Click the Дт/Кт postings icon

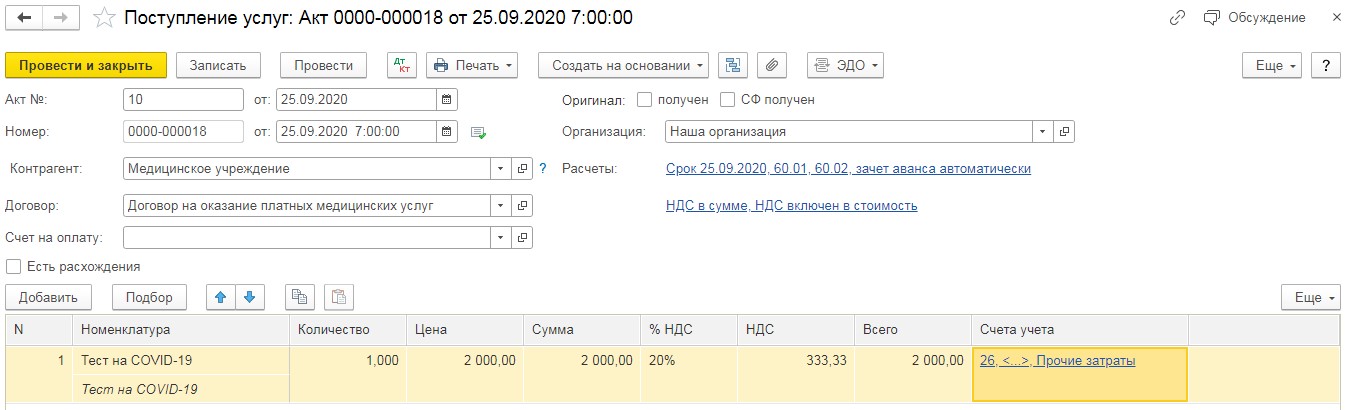pos(402,65)
